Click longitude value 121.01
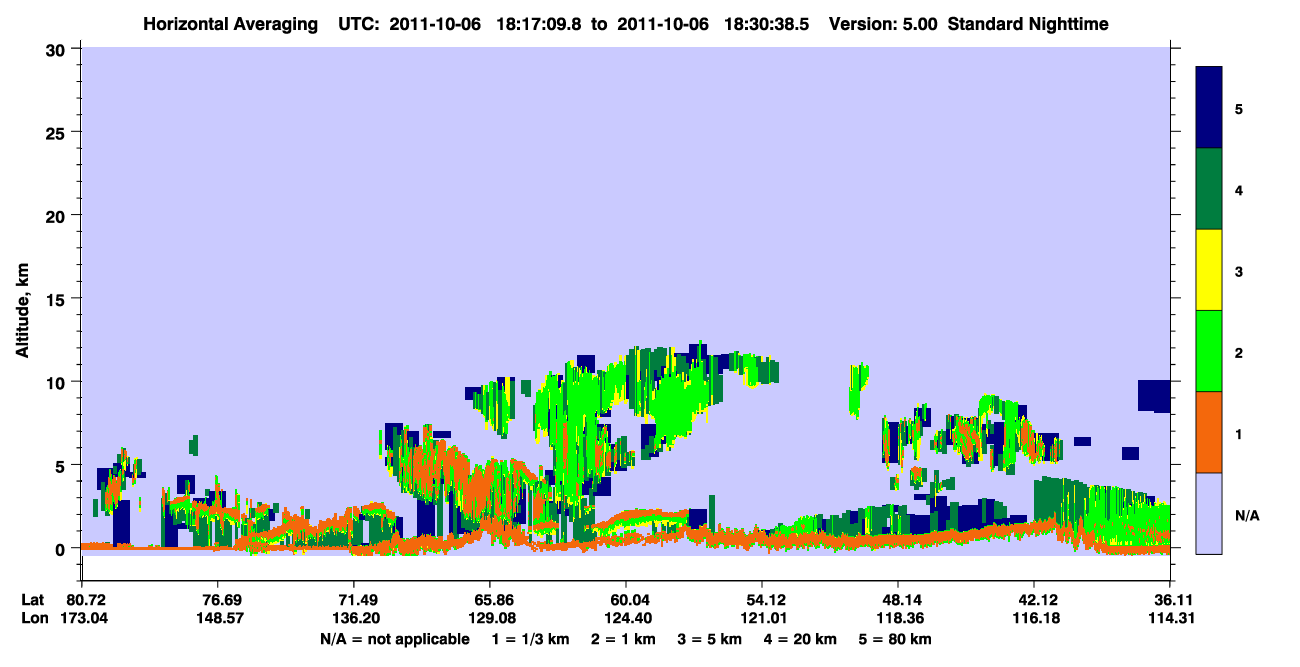The width and height of the screenshot is (1300, 667). pos(762,619)
